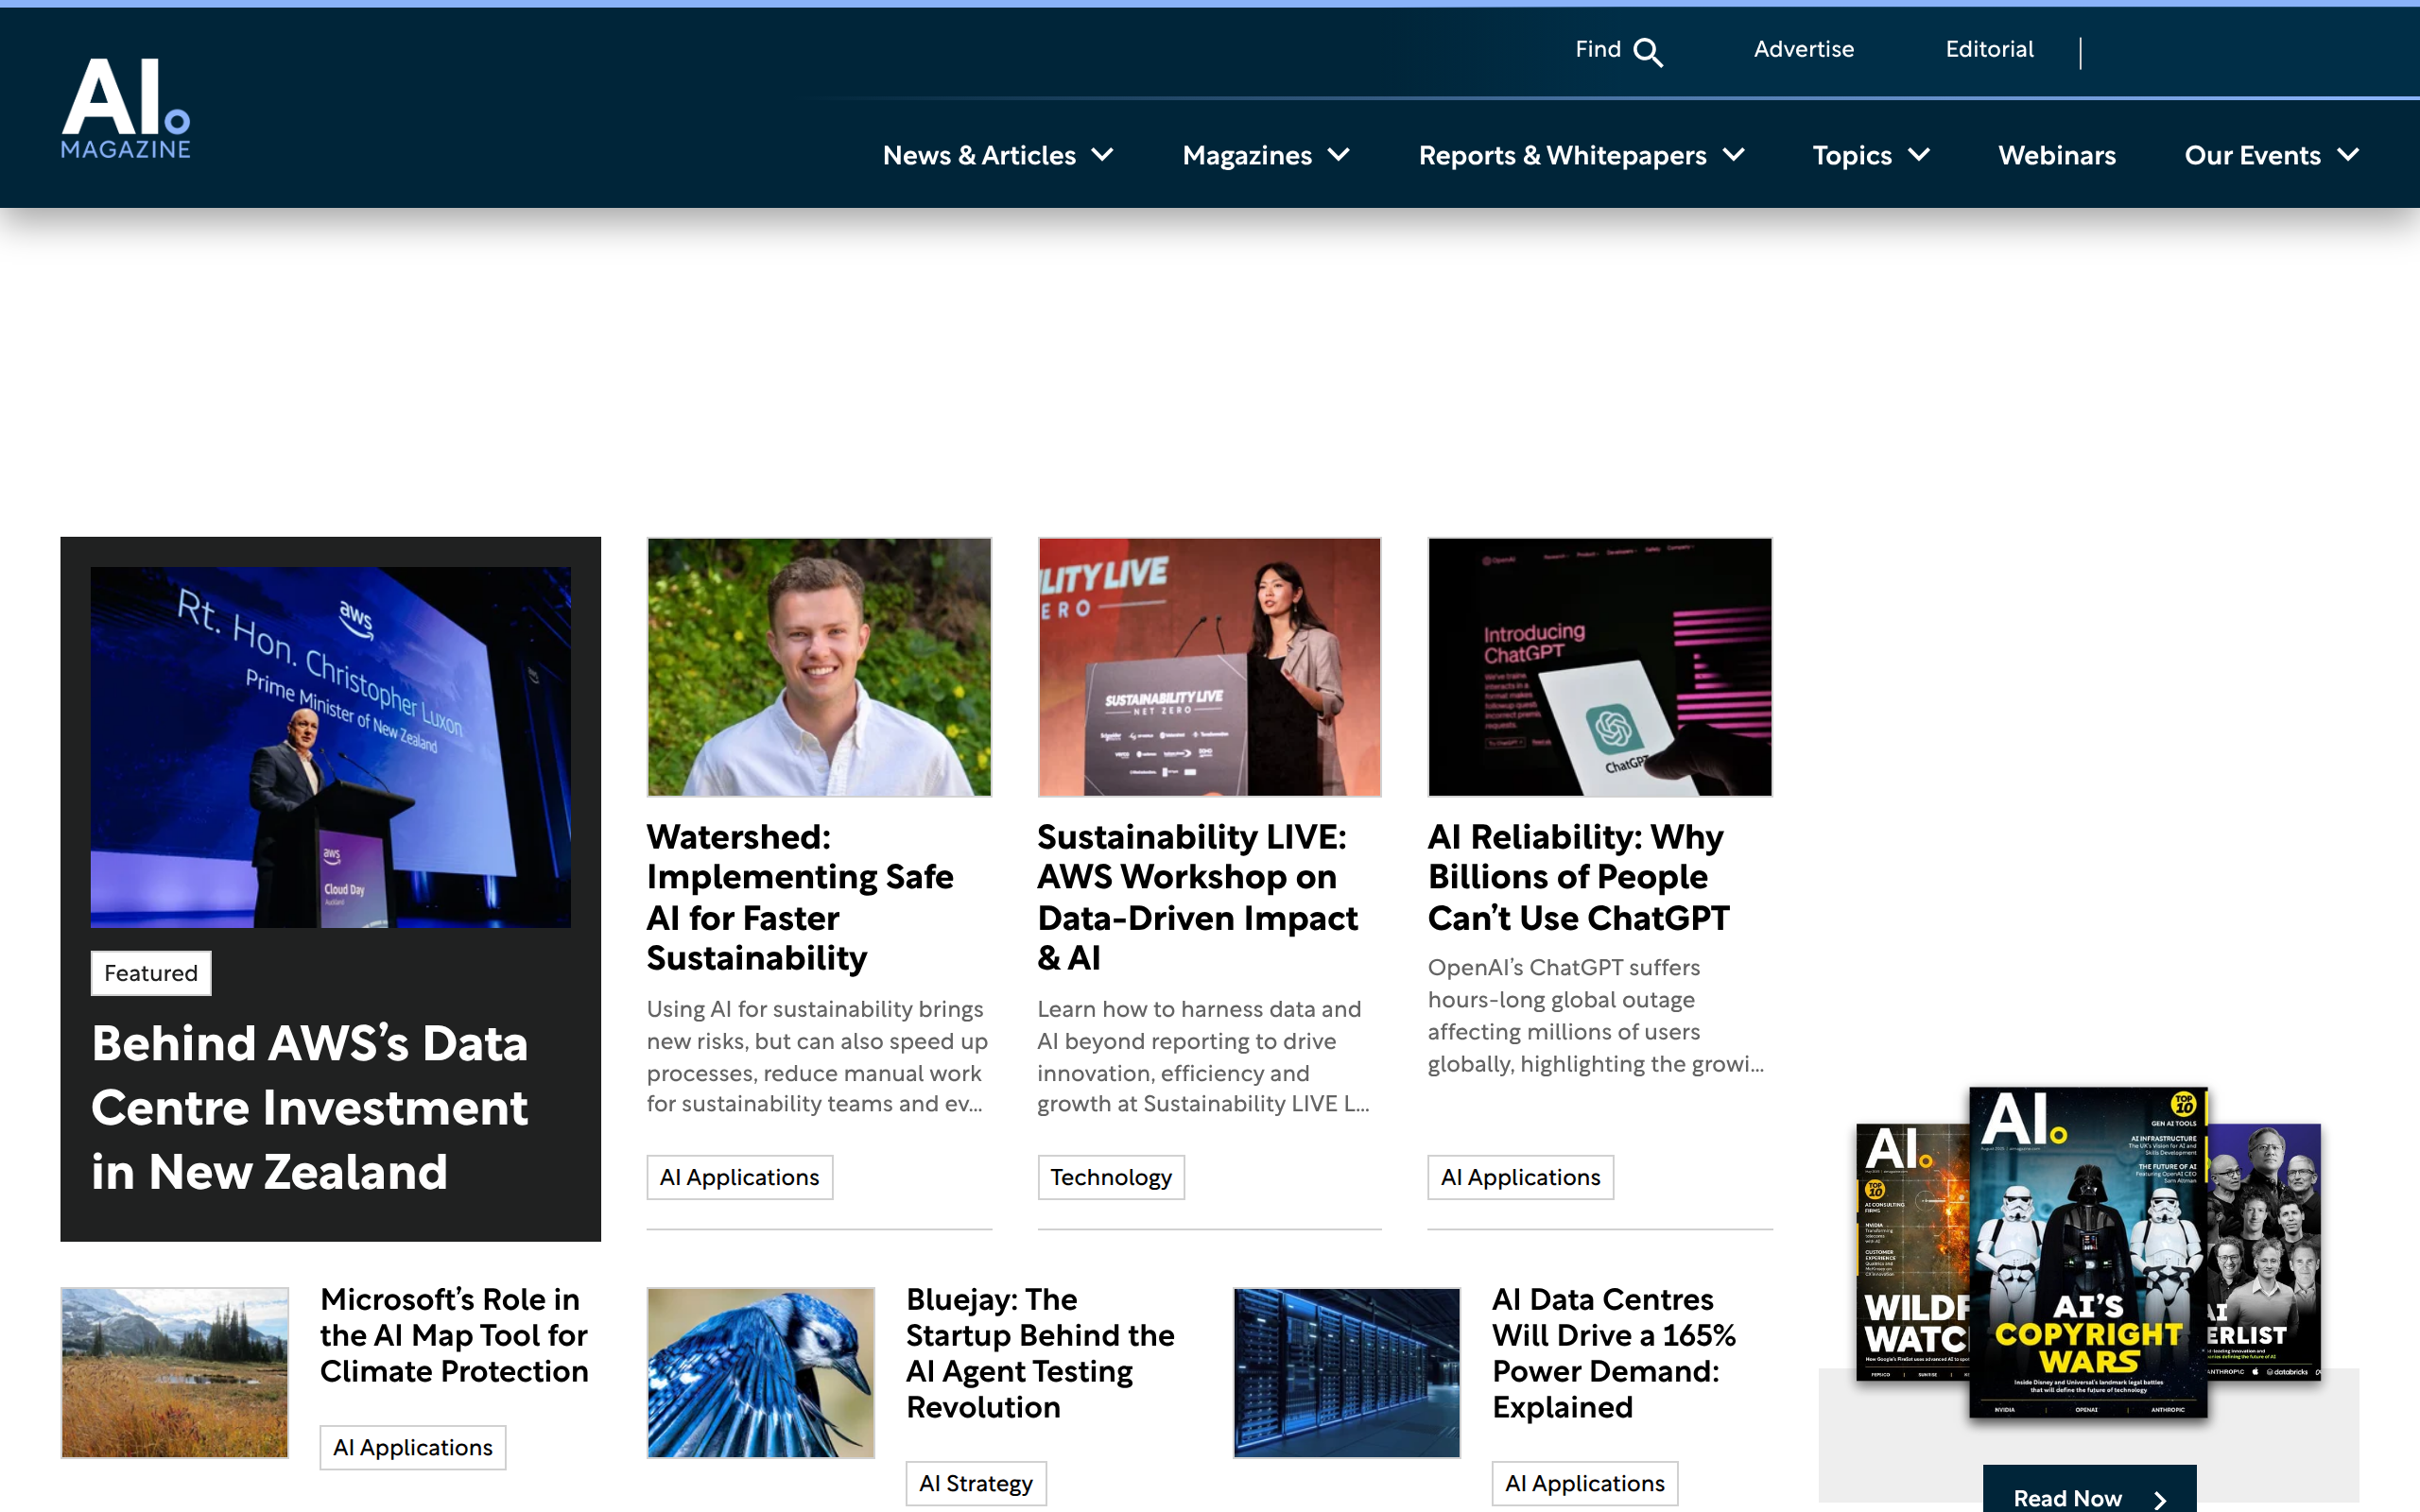Open the AI's Copyright Wars magazine cover
This screenshot has width=2420, height=1512.
[2088, 1253]
